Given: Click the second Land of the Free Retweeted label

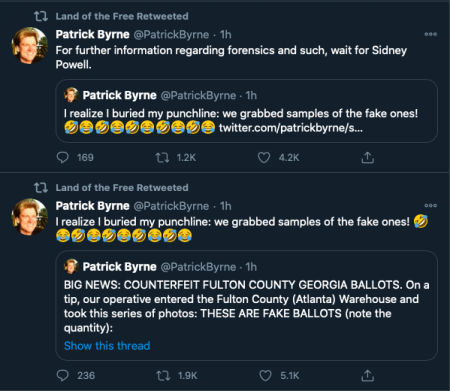Looking at the screenshot, I should [x=122, y=188].
